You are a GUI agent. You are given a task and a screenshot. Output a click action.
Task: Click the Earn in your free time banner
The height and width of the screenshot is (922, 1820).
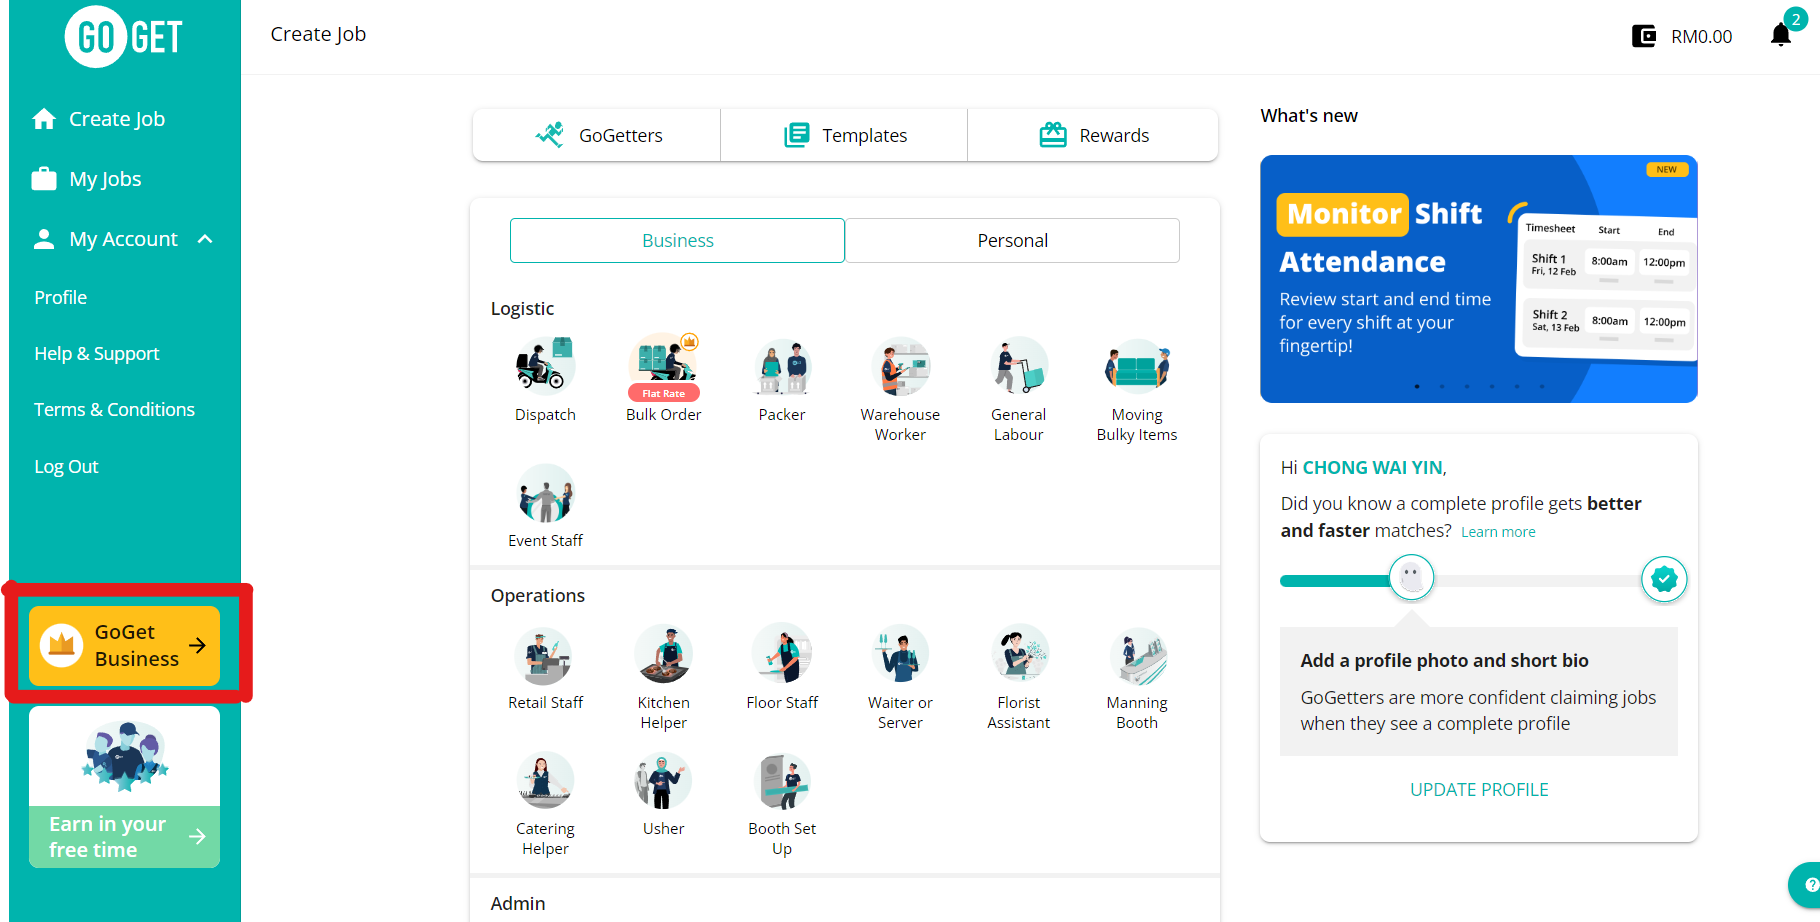click(x=125, y=786)
